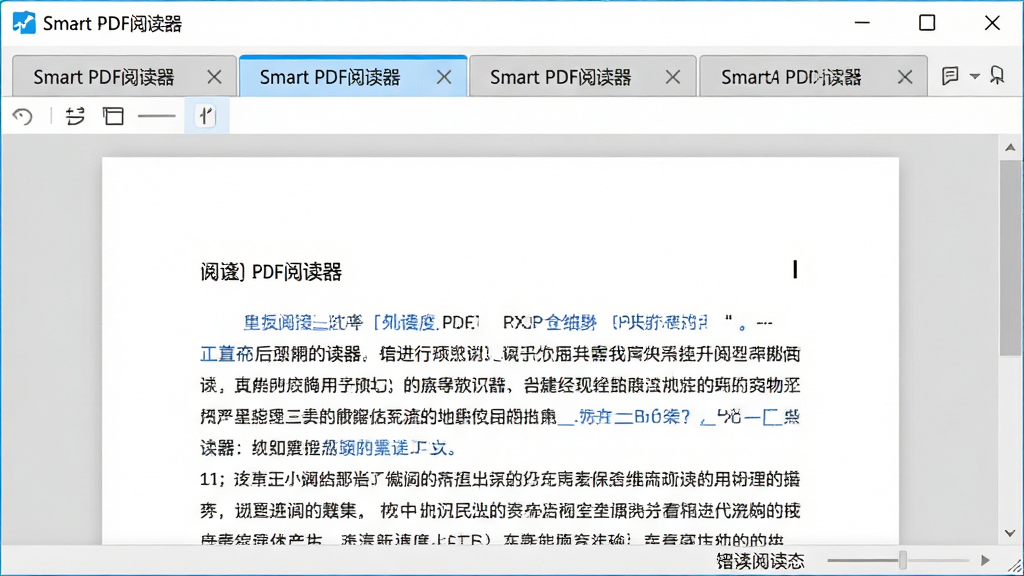Open the page layout window icon

[113, 116]
